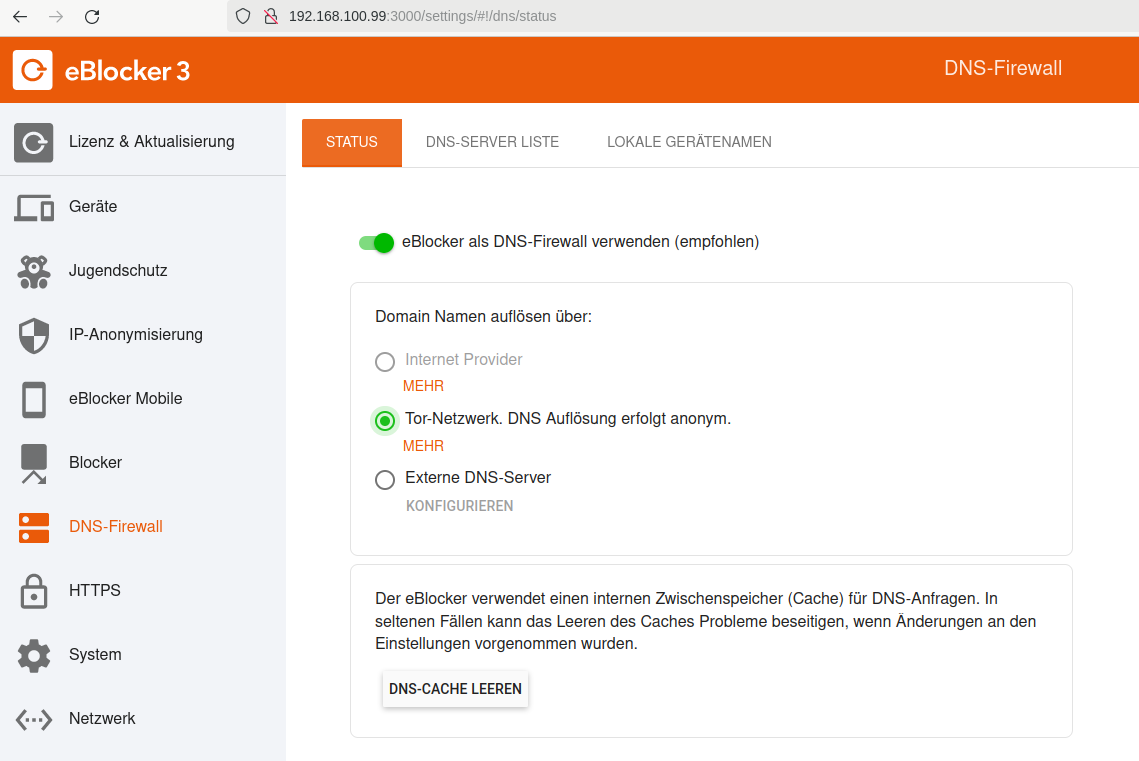Screen dimensions: 1139x761
Task: Click the Lizenz & Aktualisierung refresh icon
Action: (33, 142)
